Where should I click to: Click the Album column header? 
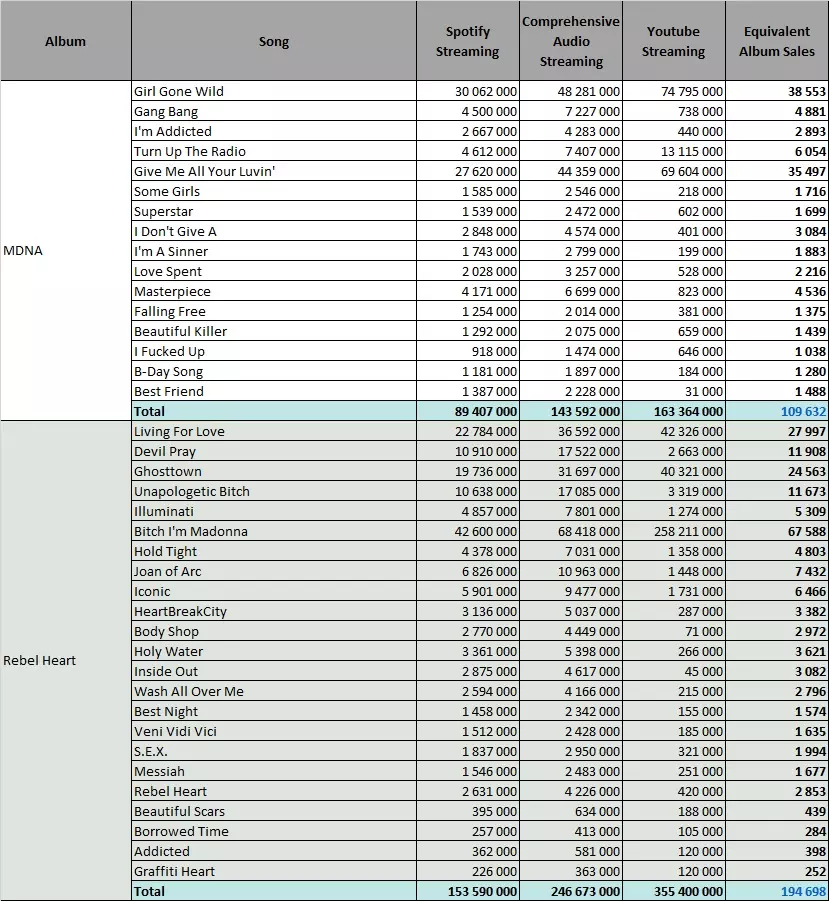coord(65,41)
